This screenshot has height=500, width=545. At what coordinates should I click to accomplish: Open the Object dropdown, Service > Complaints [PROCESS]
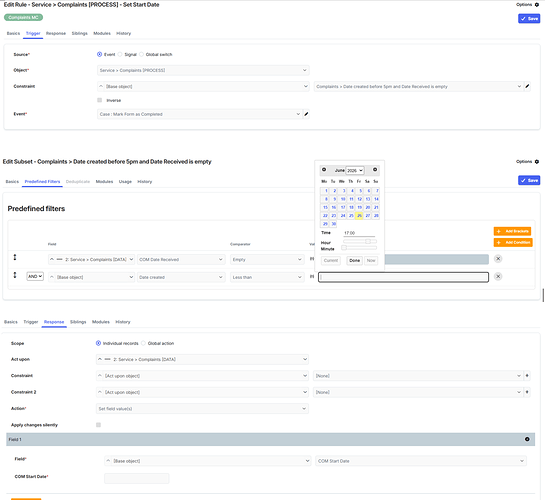coord(203,70)
